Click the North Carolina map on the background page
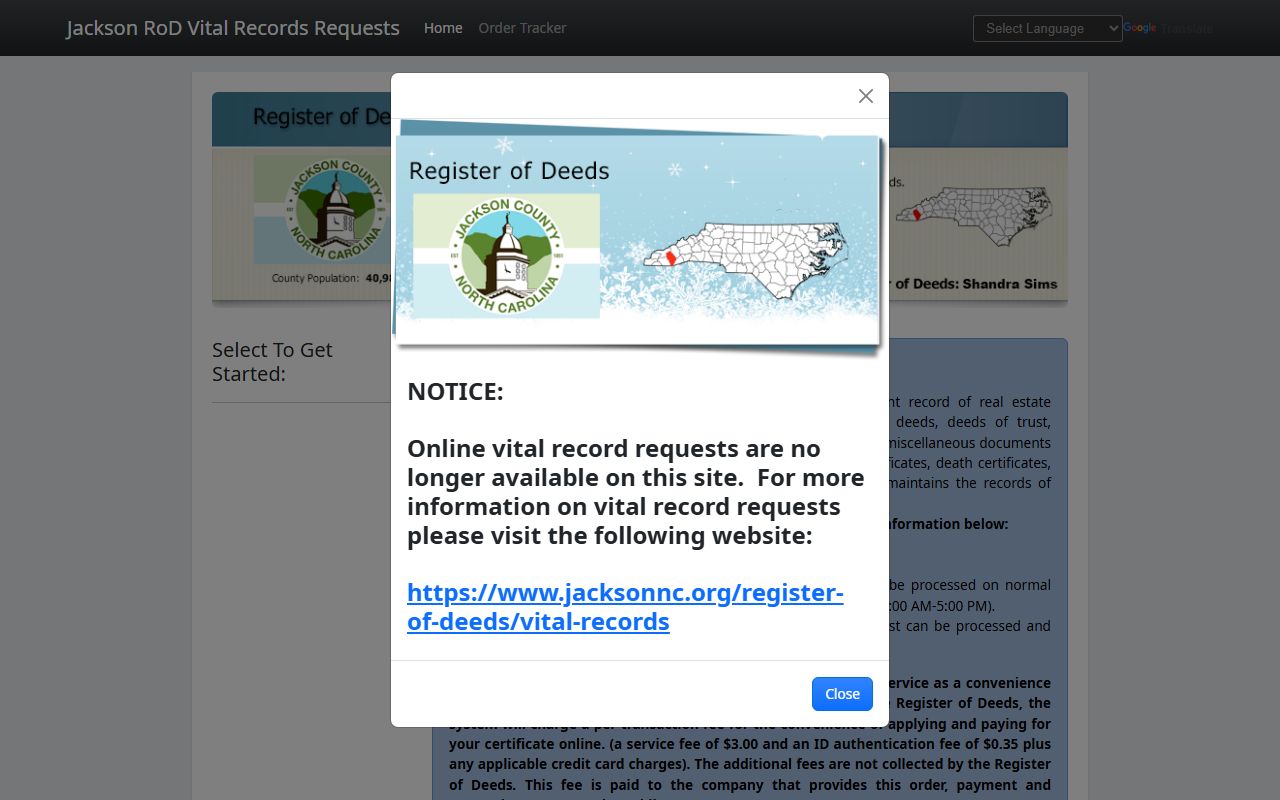The width and height of the screenshot is (1280, 800). [973, 217]
